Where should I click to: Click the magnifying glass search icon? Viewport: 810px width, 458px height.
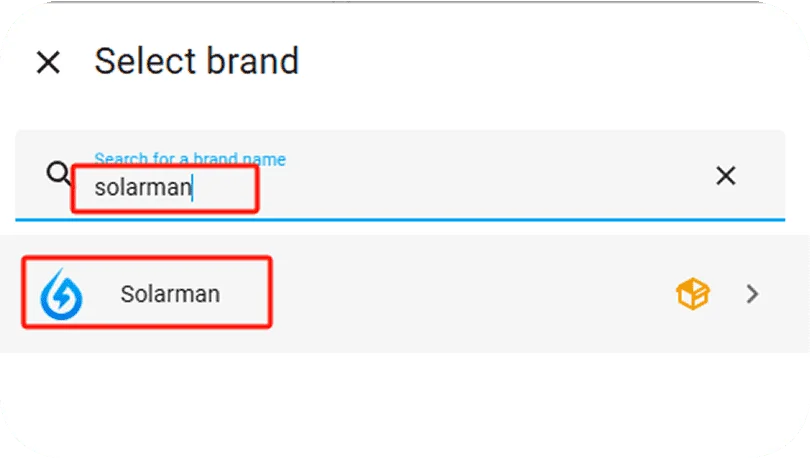click(x=59, y=174)
